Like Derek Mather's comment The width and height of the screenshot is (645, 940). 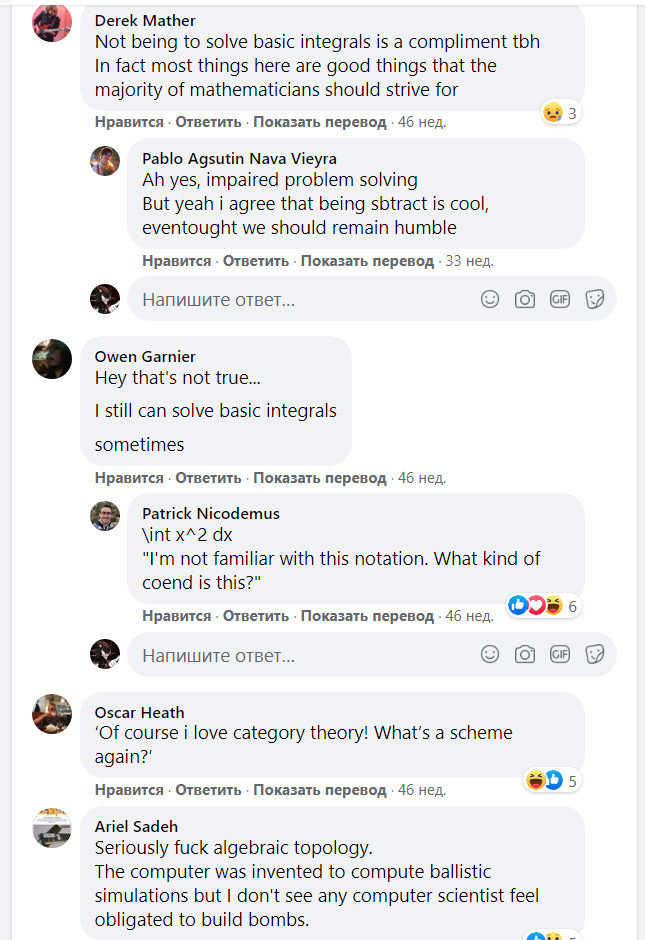(x=129, y=122)
